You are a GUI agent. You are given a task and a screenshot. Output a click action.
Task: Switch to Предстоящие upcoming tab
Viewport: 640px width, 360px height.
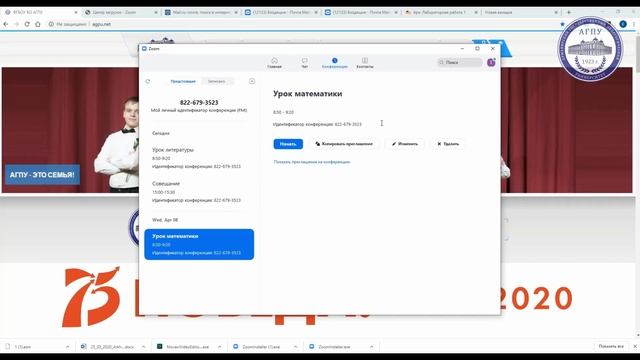[x=183, y=81]
